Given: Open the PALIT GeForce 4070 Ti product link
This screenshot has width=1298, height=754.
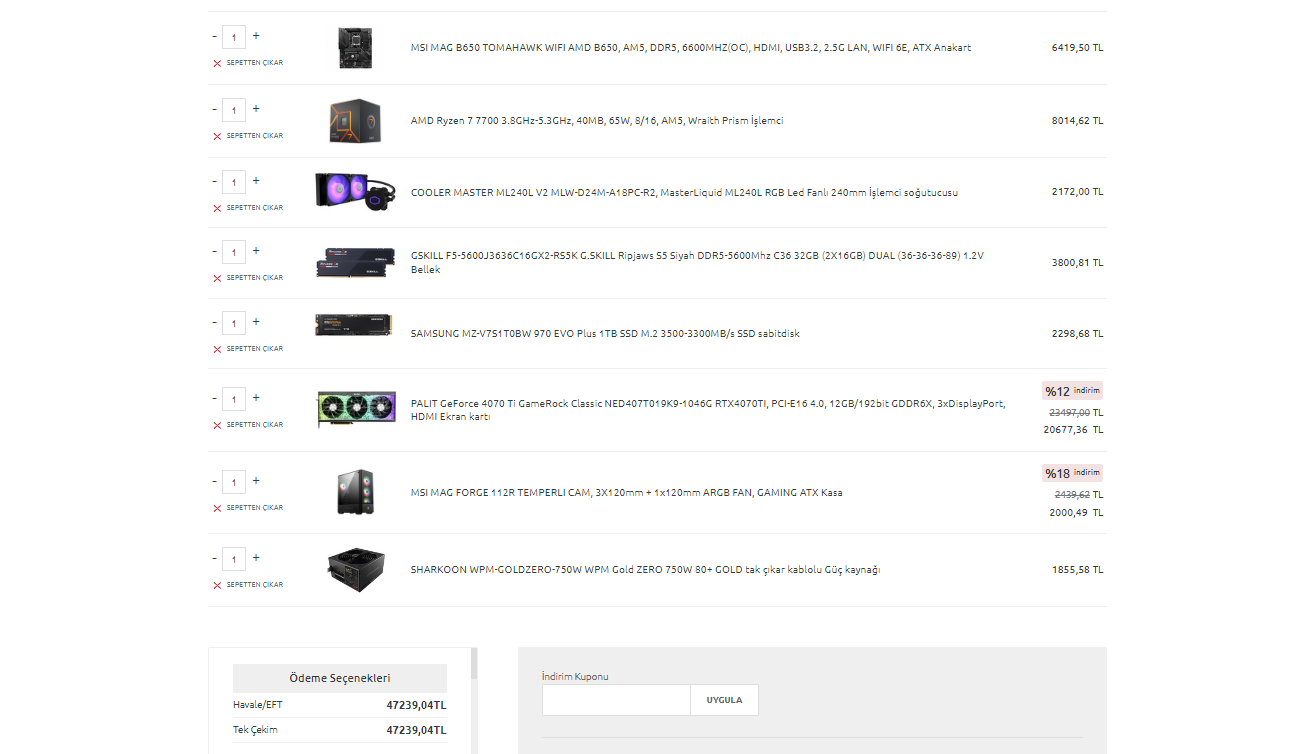Looking at the screenshot, I should (x=708, y=411).
